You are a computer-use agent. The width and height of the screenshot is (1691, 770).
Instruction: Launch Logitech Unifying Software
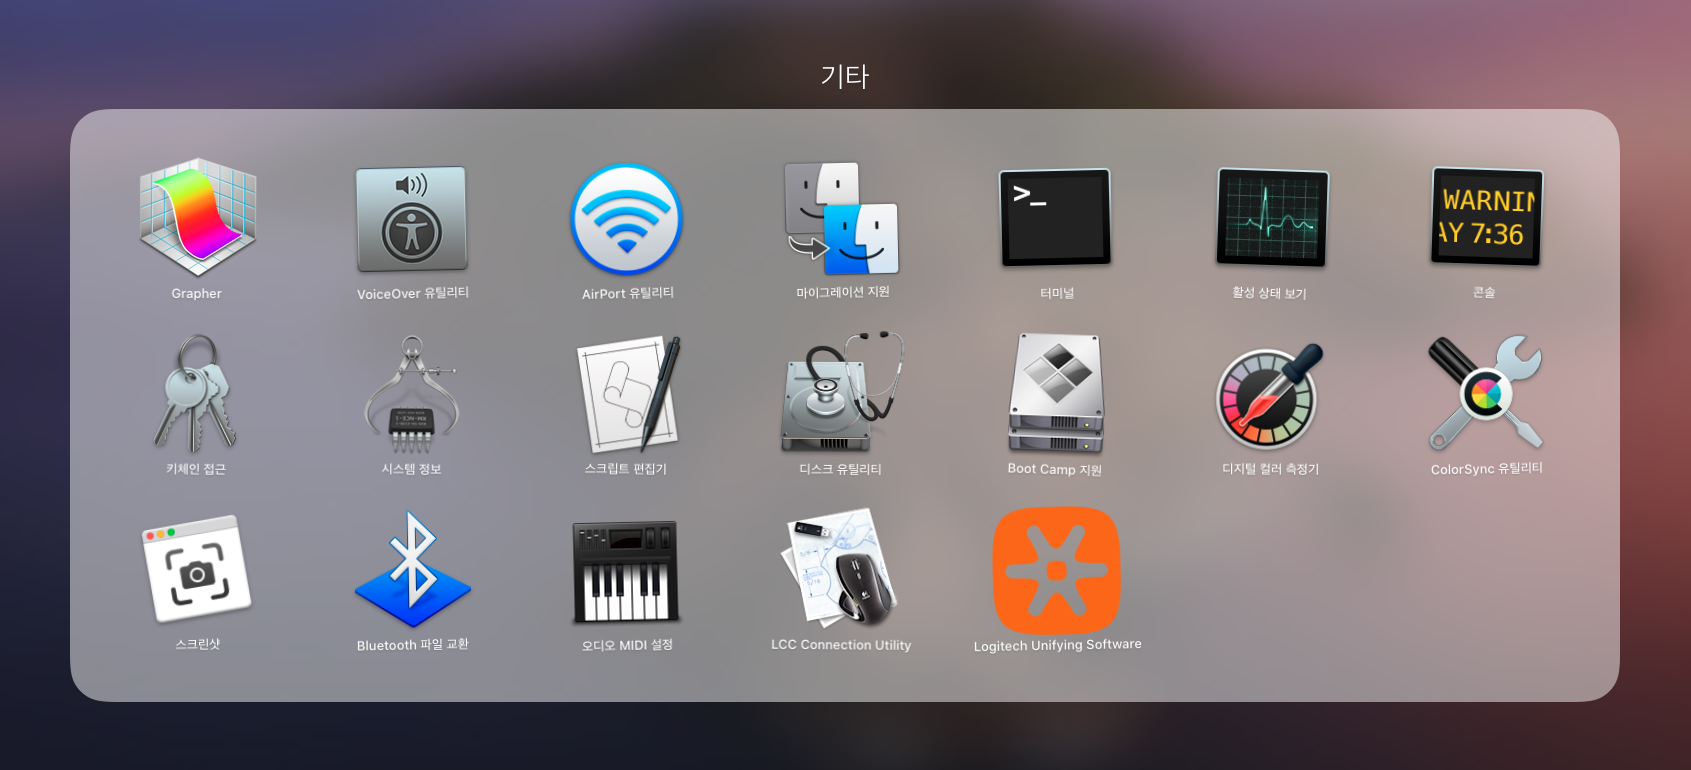1056,570
